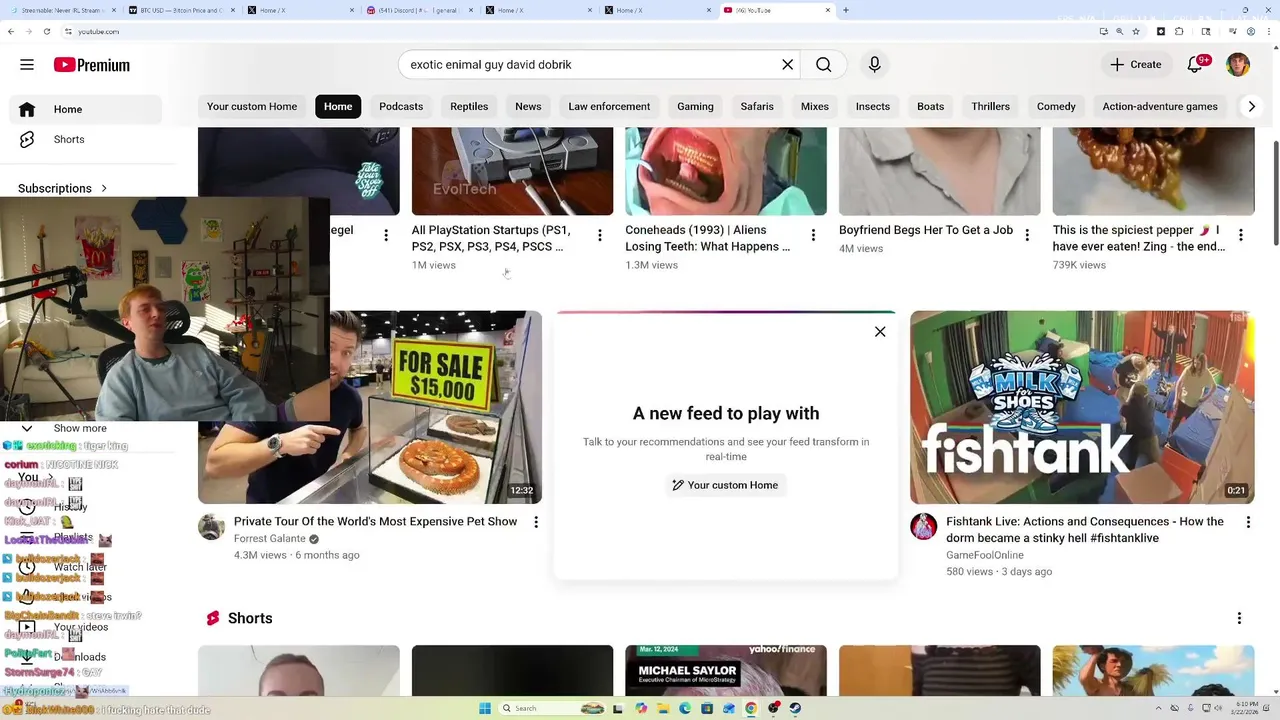The width and height of the screenshot is (1280, 720).
Task: Clear the search box text with the X
Action: pos(787,65)
